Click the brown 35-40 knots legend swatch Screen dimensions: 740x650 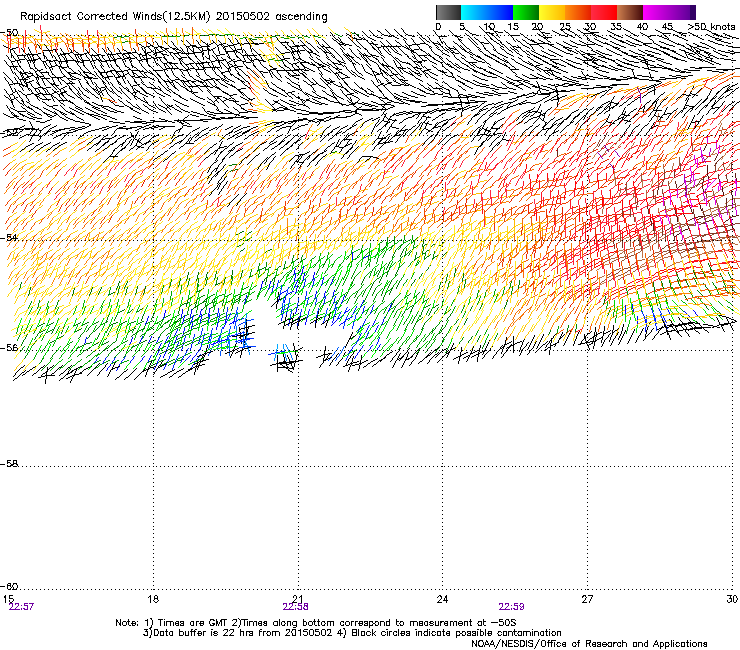coord(630,12)
